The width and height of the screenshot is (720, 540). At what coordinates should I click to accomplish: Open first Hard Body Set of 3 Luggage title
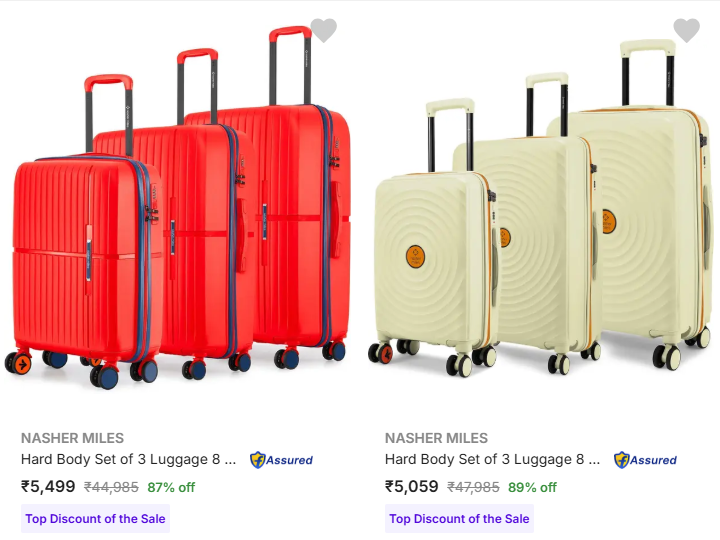(129, 459)
